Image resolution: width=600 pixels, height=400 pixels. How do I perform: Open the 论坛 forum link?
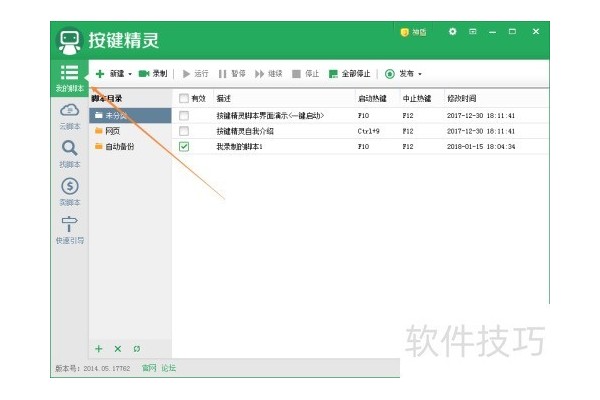click(168, 368)
